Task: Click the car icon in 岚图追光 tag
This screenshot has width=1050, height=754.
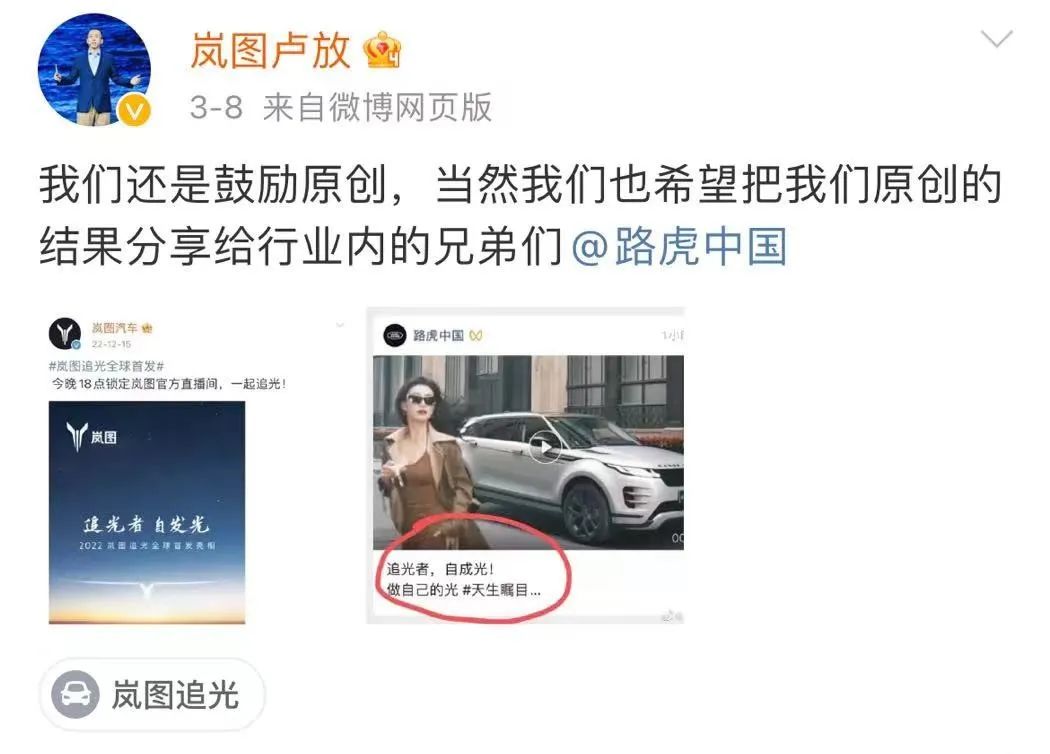Action: click(x=76, y=694)
